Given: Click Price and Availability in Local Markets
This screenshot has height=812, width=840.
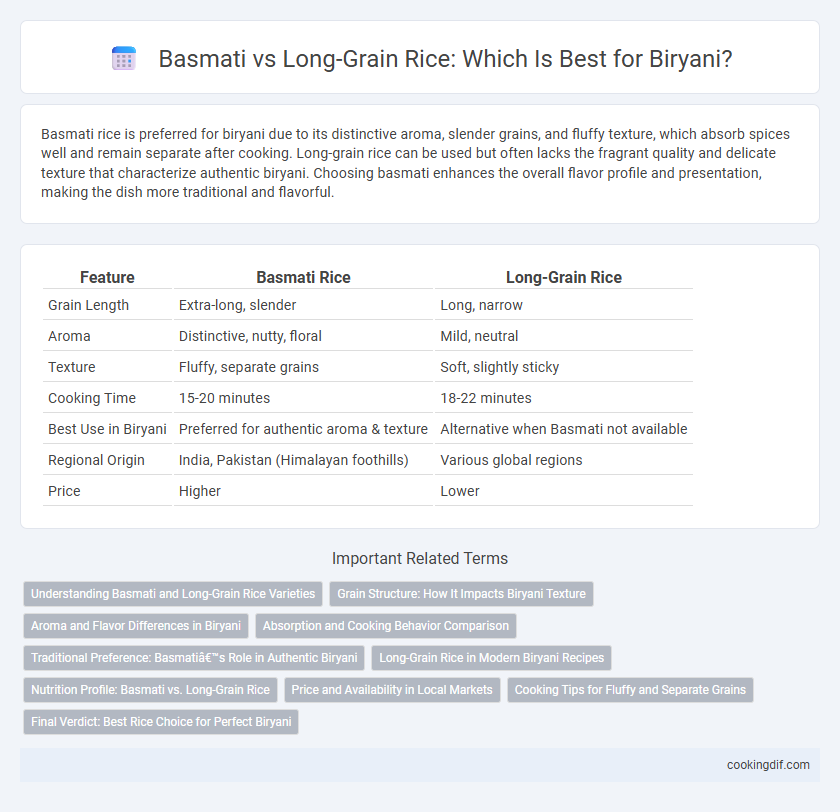Looking at the screenshot, I should click(x=392, y=689).
